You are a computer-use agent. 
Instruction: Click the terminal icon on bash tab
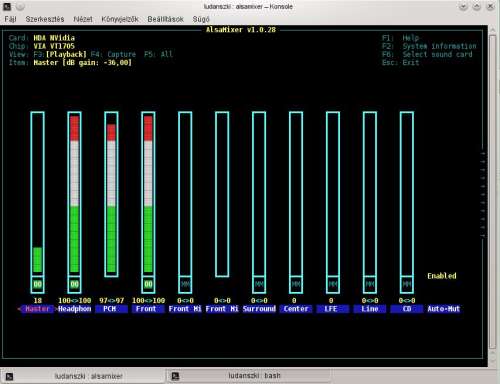pos(175,376)
